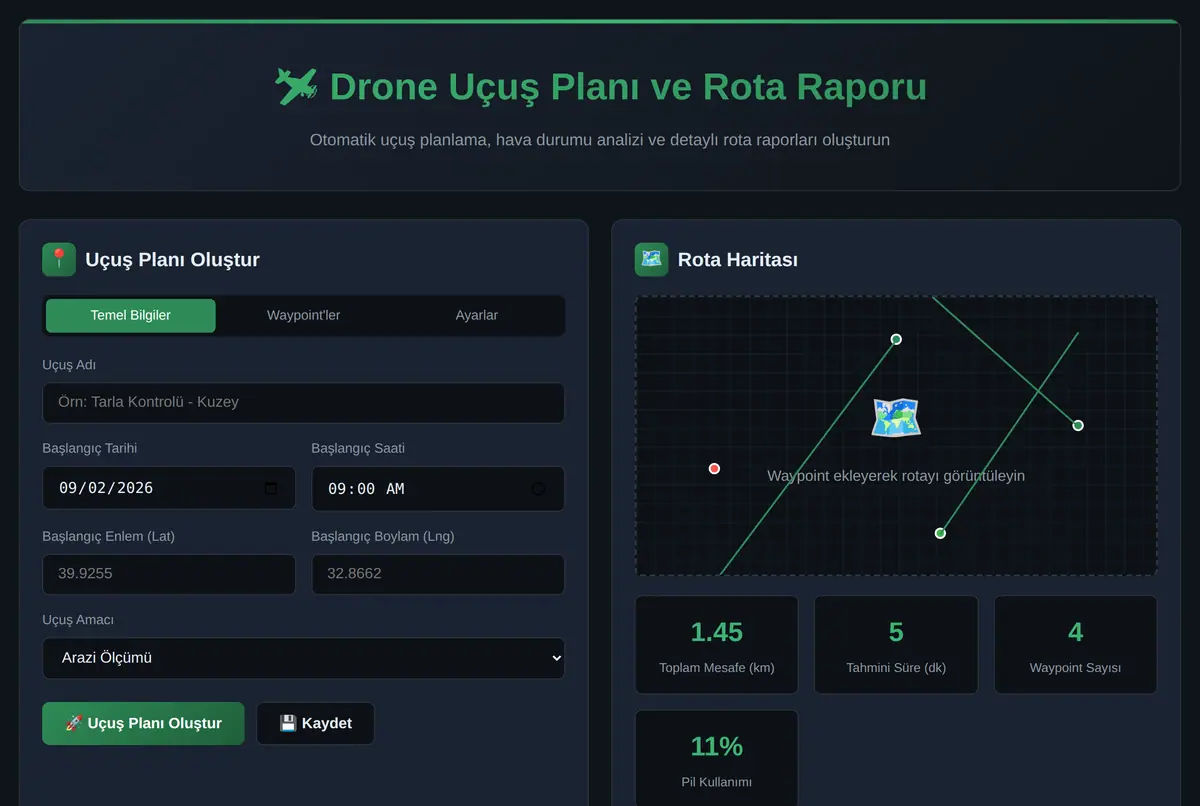The height and width of the screenshot is (806, 1200).
Task: Click the Tahmini Süre (dk) stat card
Action: (x=896, y=645)
